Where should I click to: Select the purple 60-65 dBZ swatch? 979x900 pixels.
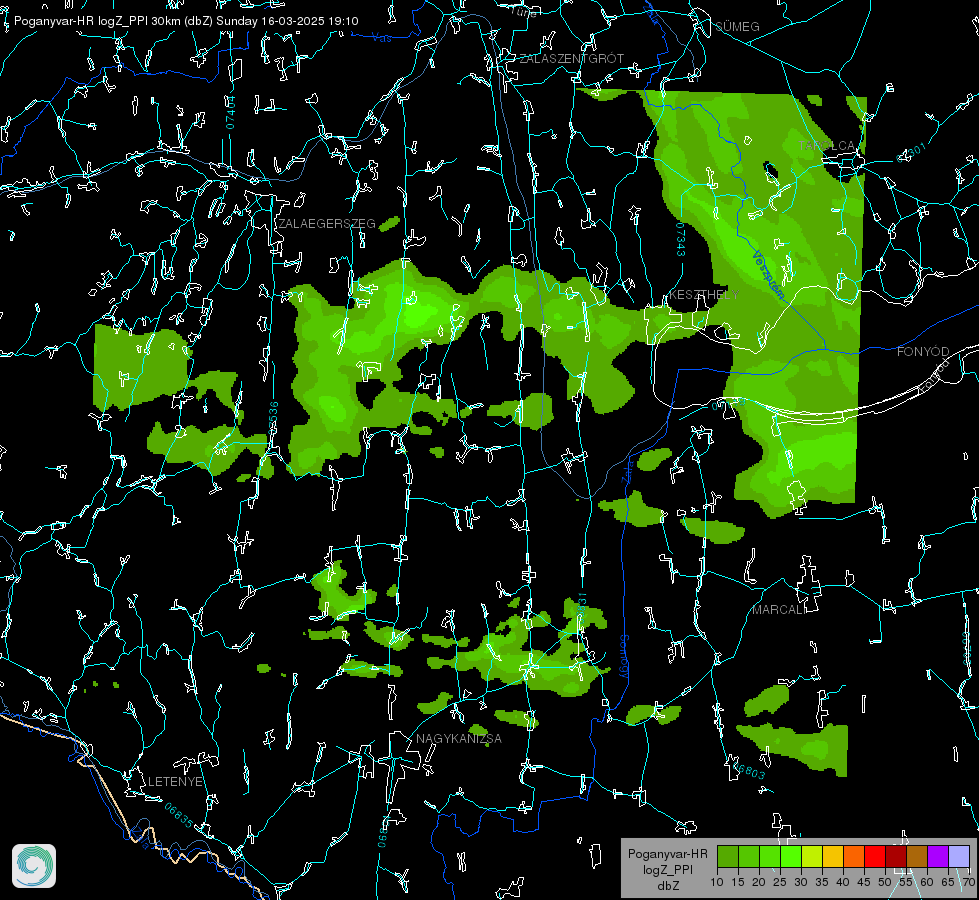[938, 856]
